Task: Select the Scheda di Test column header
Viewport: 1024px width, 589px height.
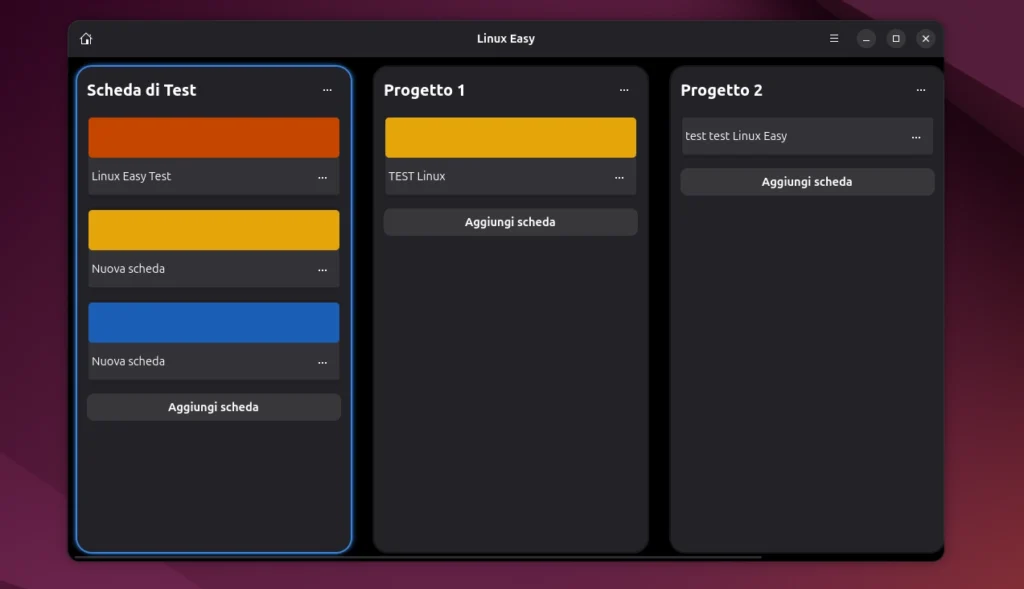Action: pos(143,90)
